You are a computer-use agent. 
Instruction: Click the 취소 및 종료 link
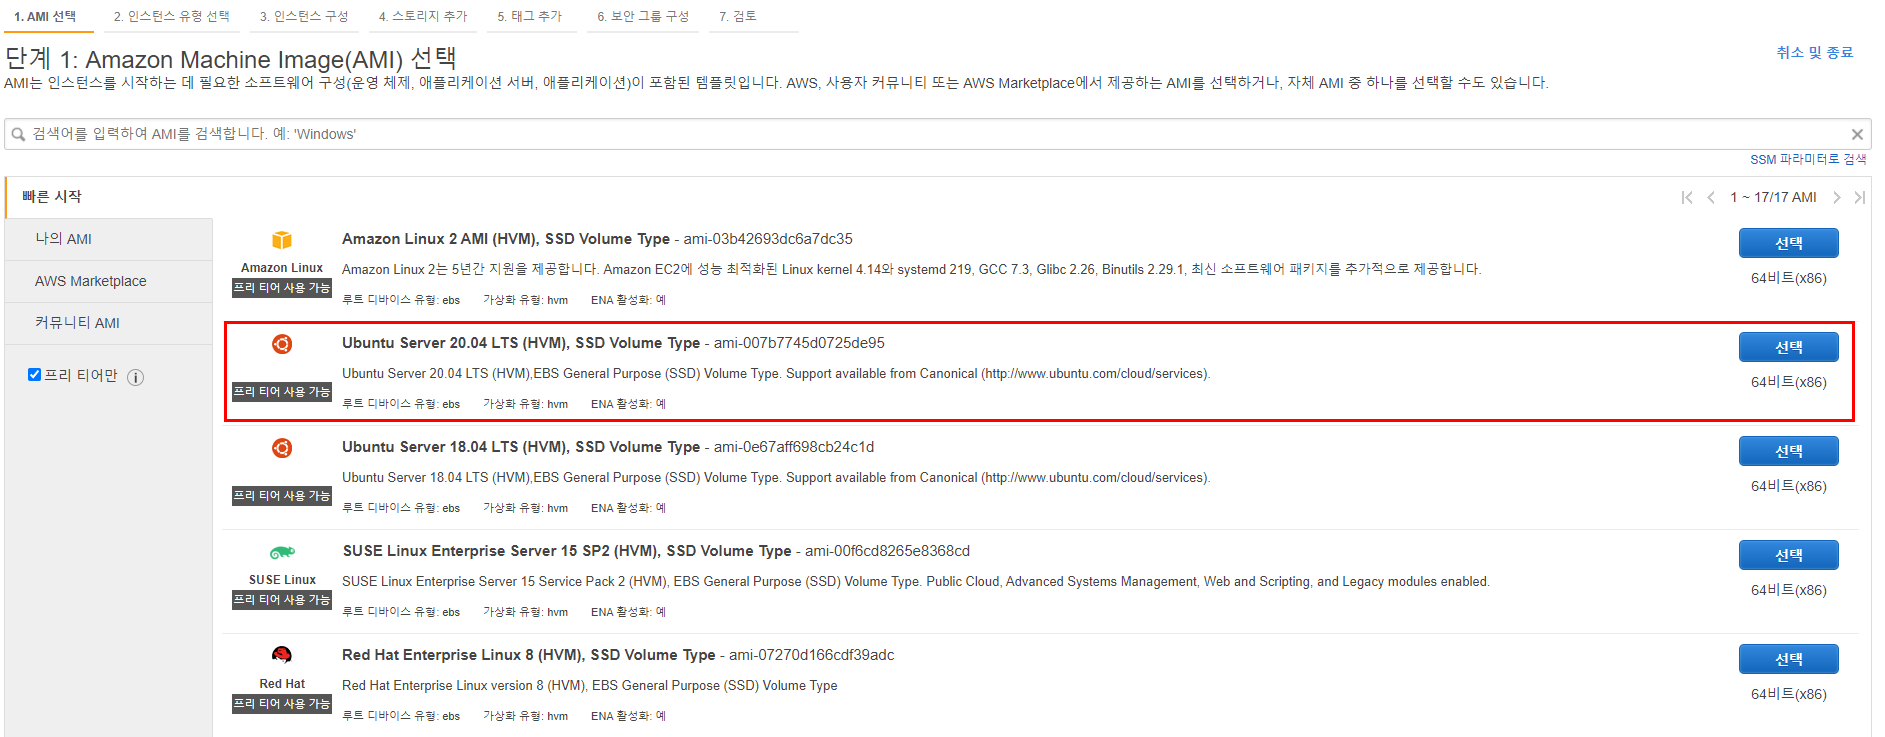coord(1814,53)
